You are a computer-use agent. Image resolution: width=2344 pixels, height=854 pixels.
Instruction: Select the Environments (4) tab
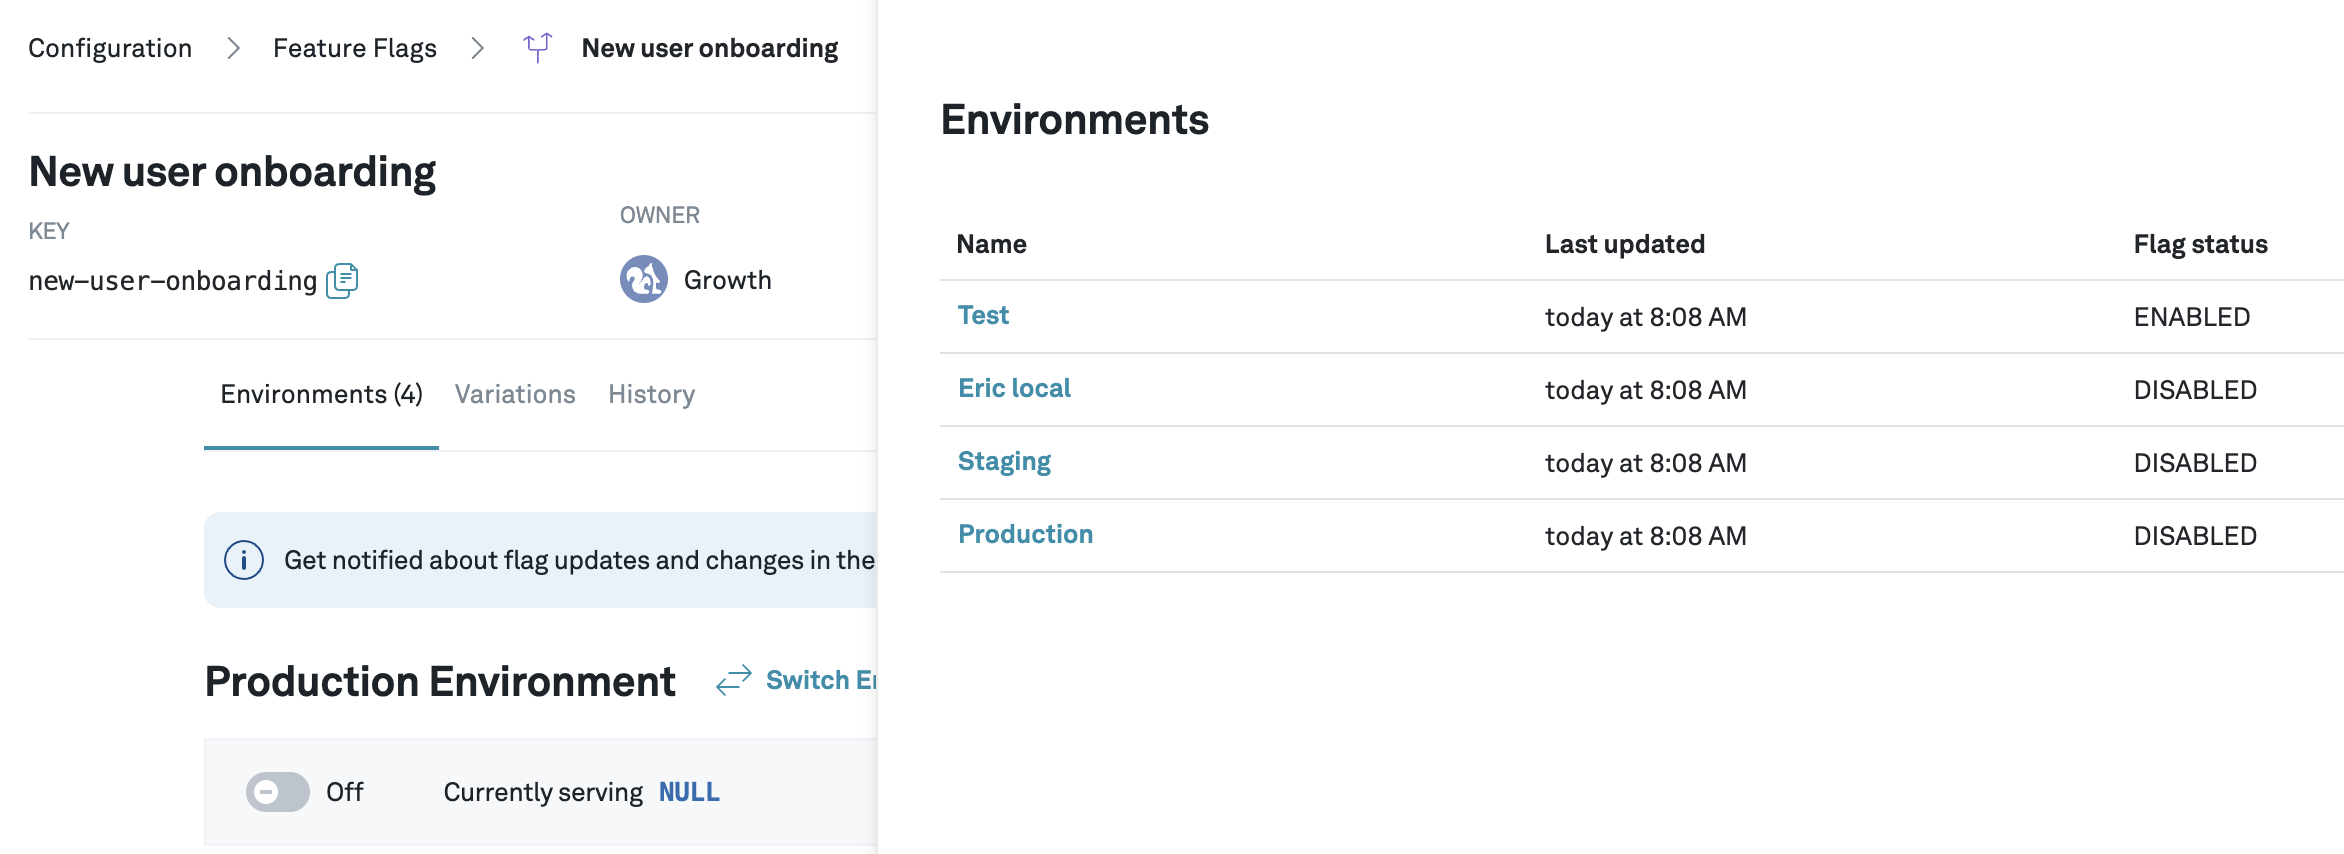pyautogui.click(x=321, y=394)
